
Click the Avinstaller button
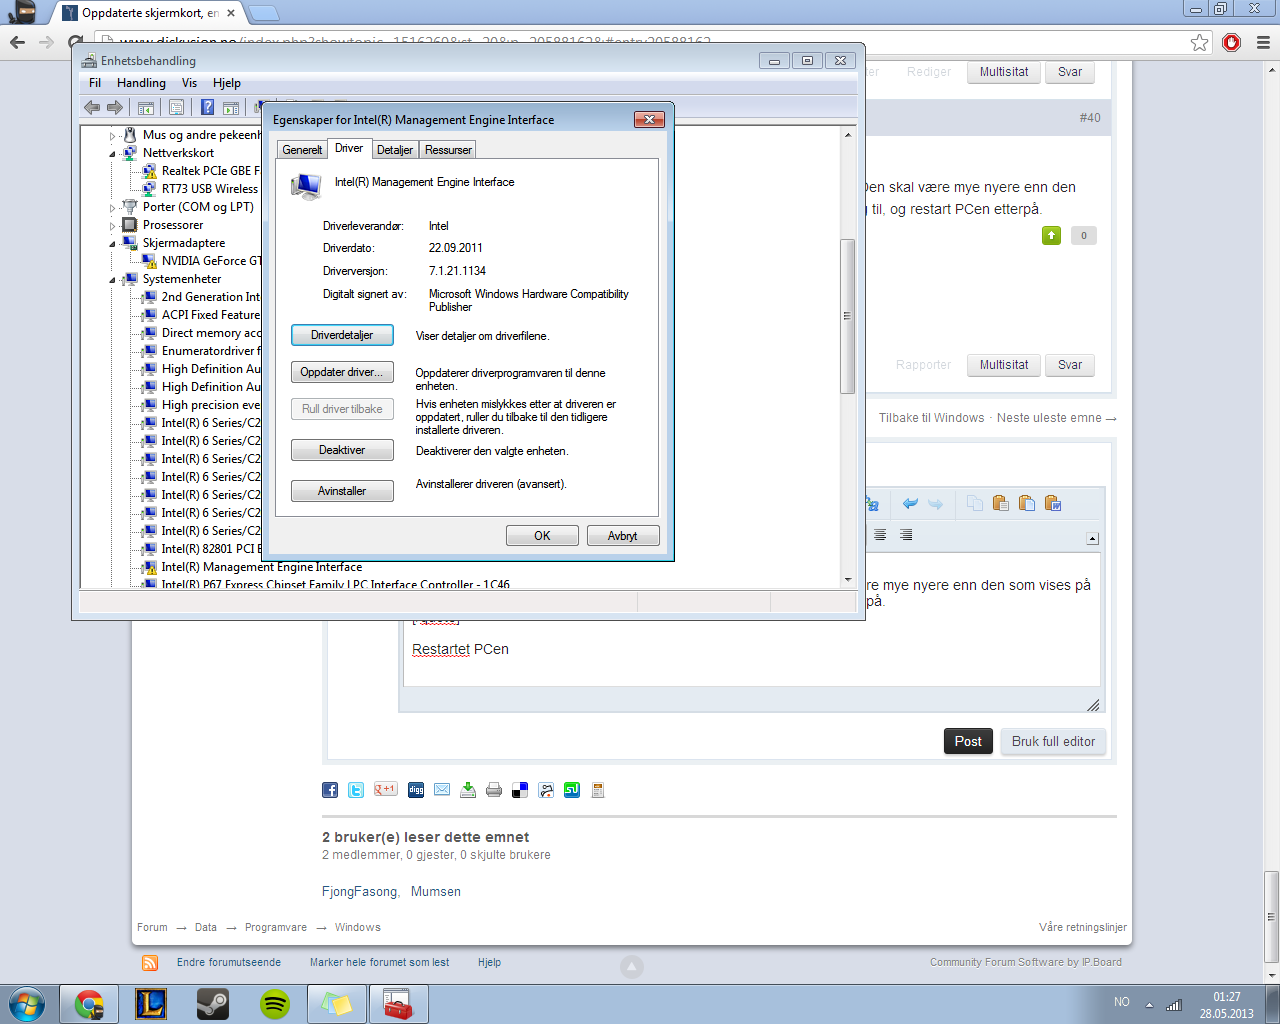tap(342, 491)
